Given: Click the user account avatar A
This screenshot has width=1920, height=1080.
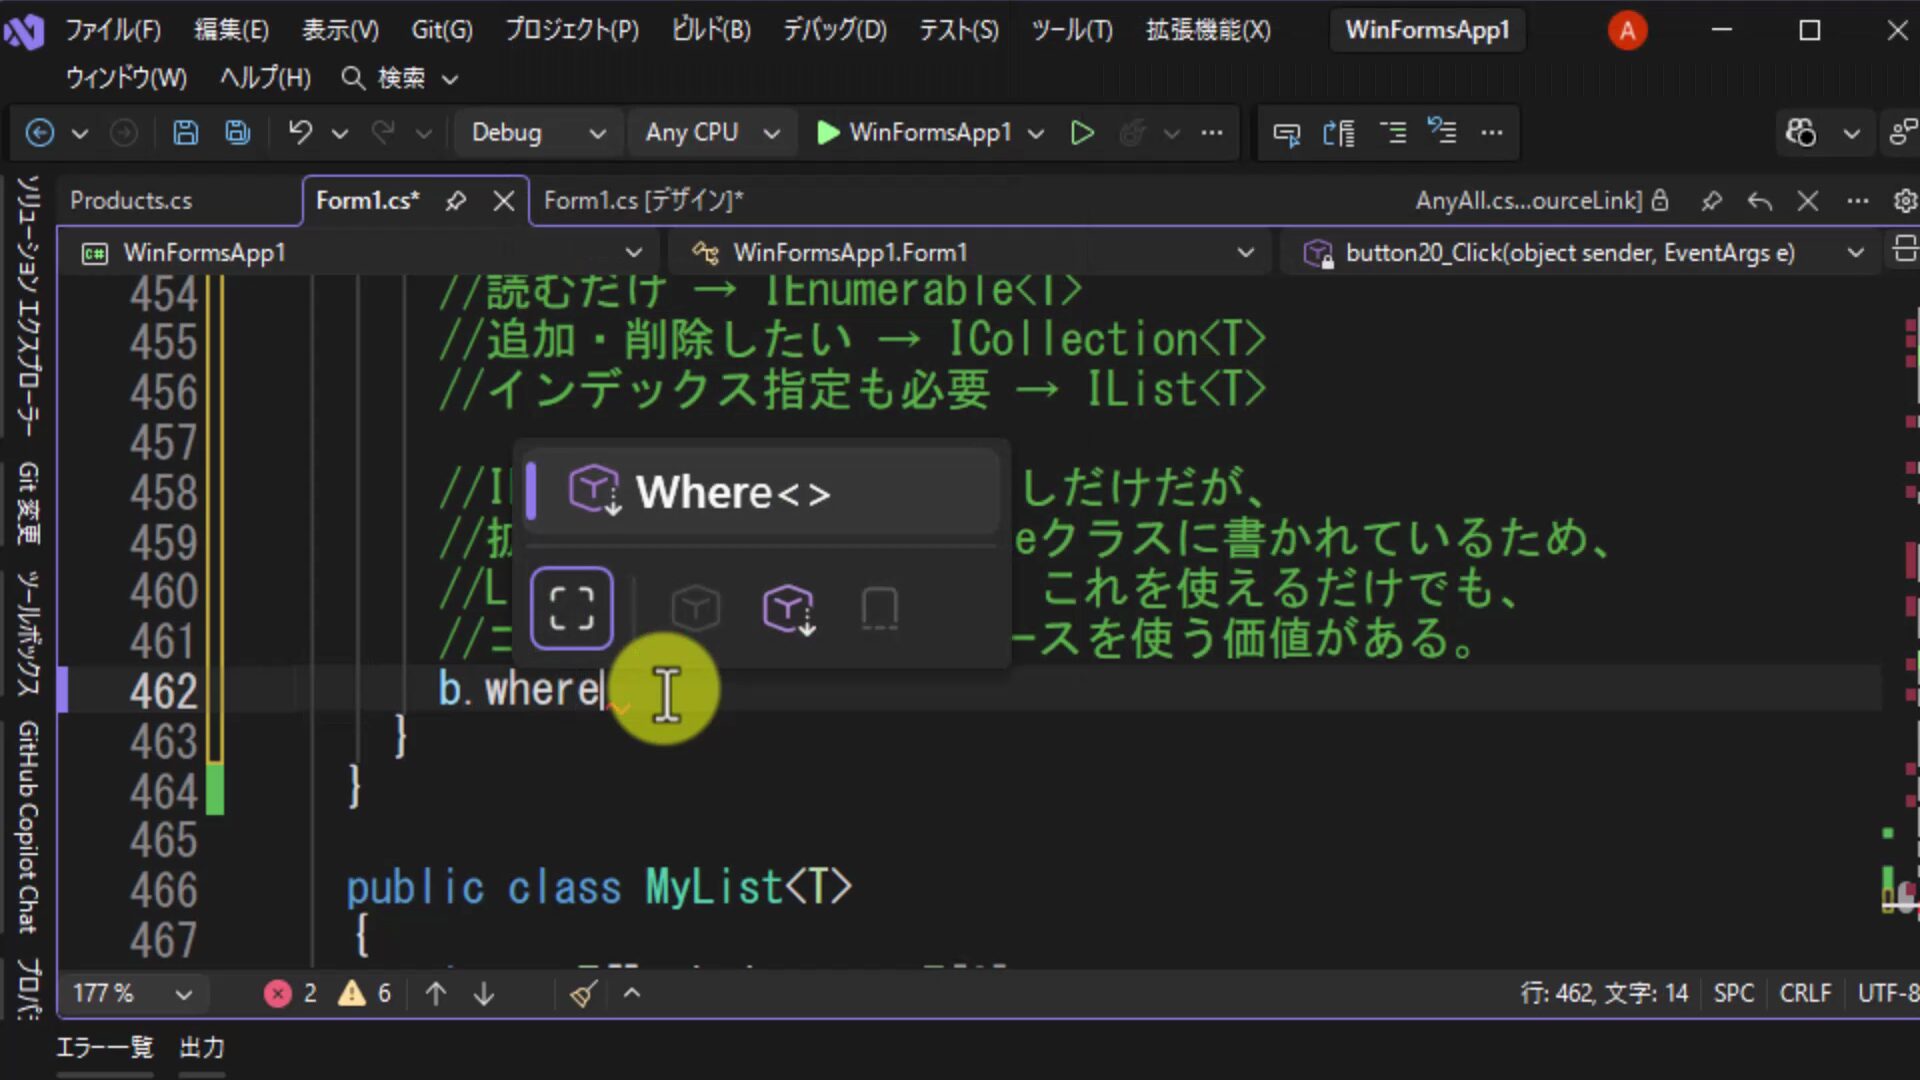Looking at the screenshot, I should pyautogui.click(x=1627, y=31).
